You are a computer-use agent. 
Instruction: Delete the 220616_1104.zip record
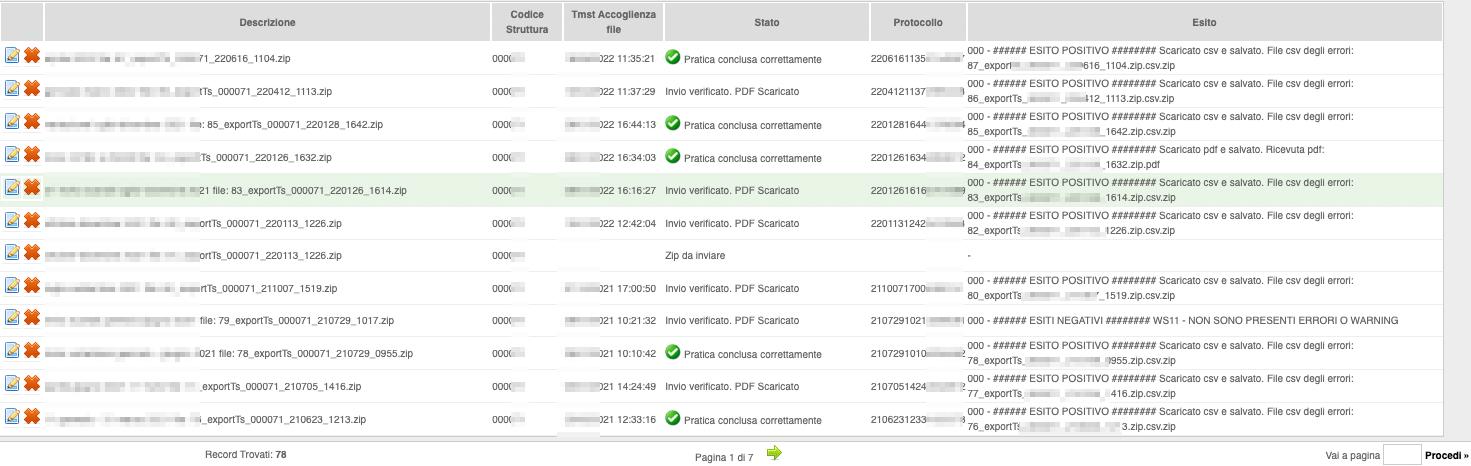[31, 56]
